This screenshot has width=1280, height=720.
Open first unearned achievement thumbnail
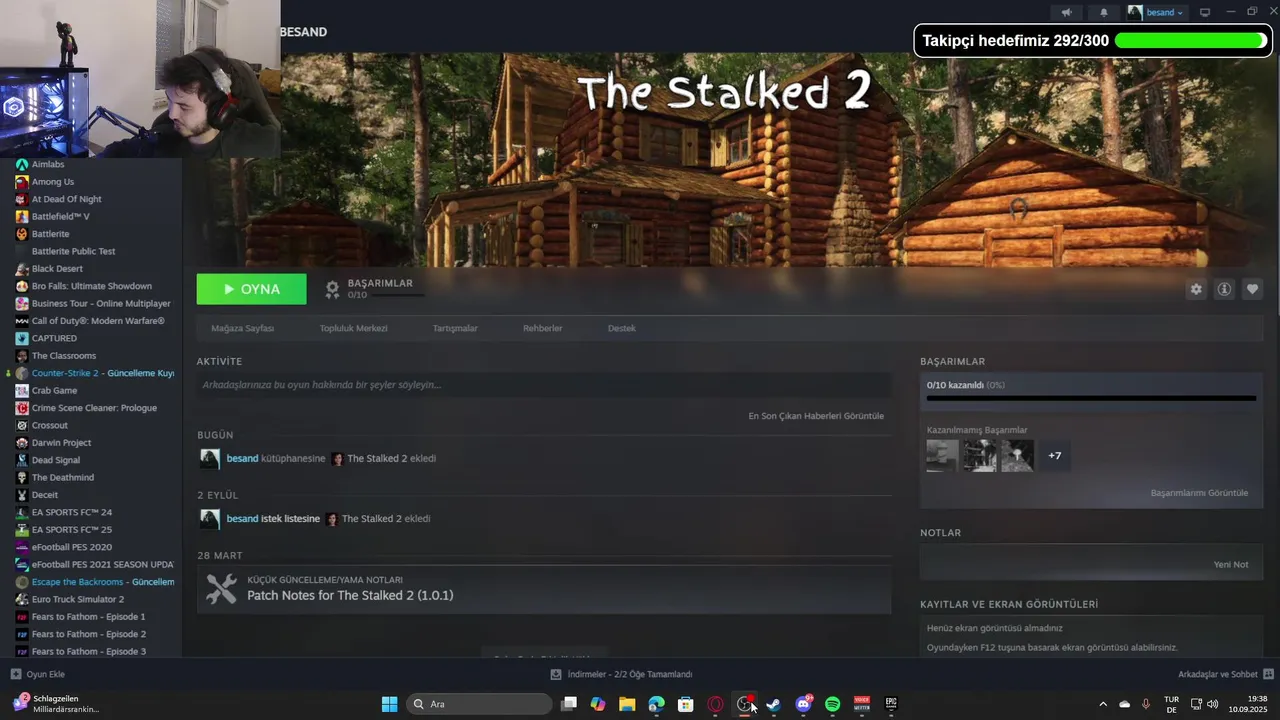(942, 456)
